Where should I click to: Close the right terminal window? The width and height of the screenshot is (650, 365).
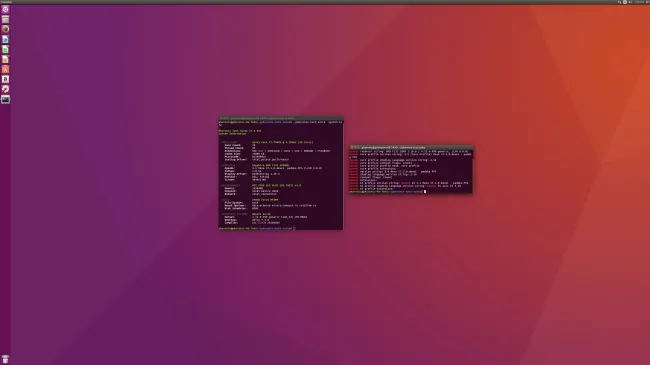point(352,147)
